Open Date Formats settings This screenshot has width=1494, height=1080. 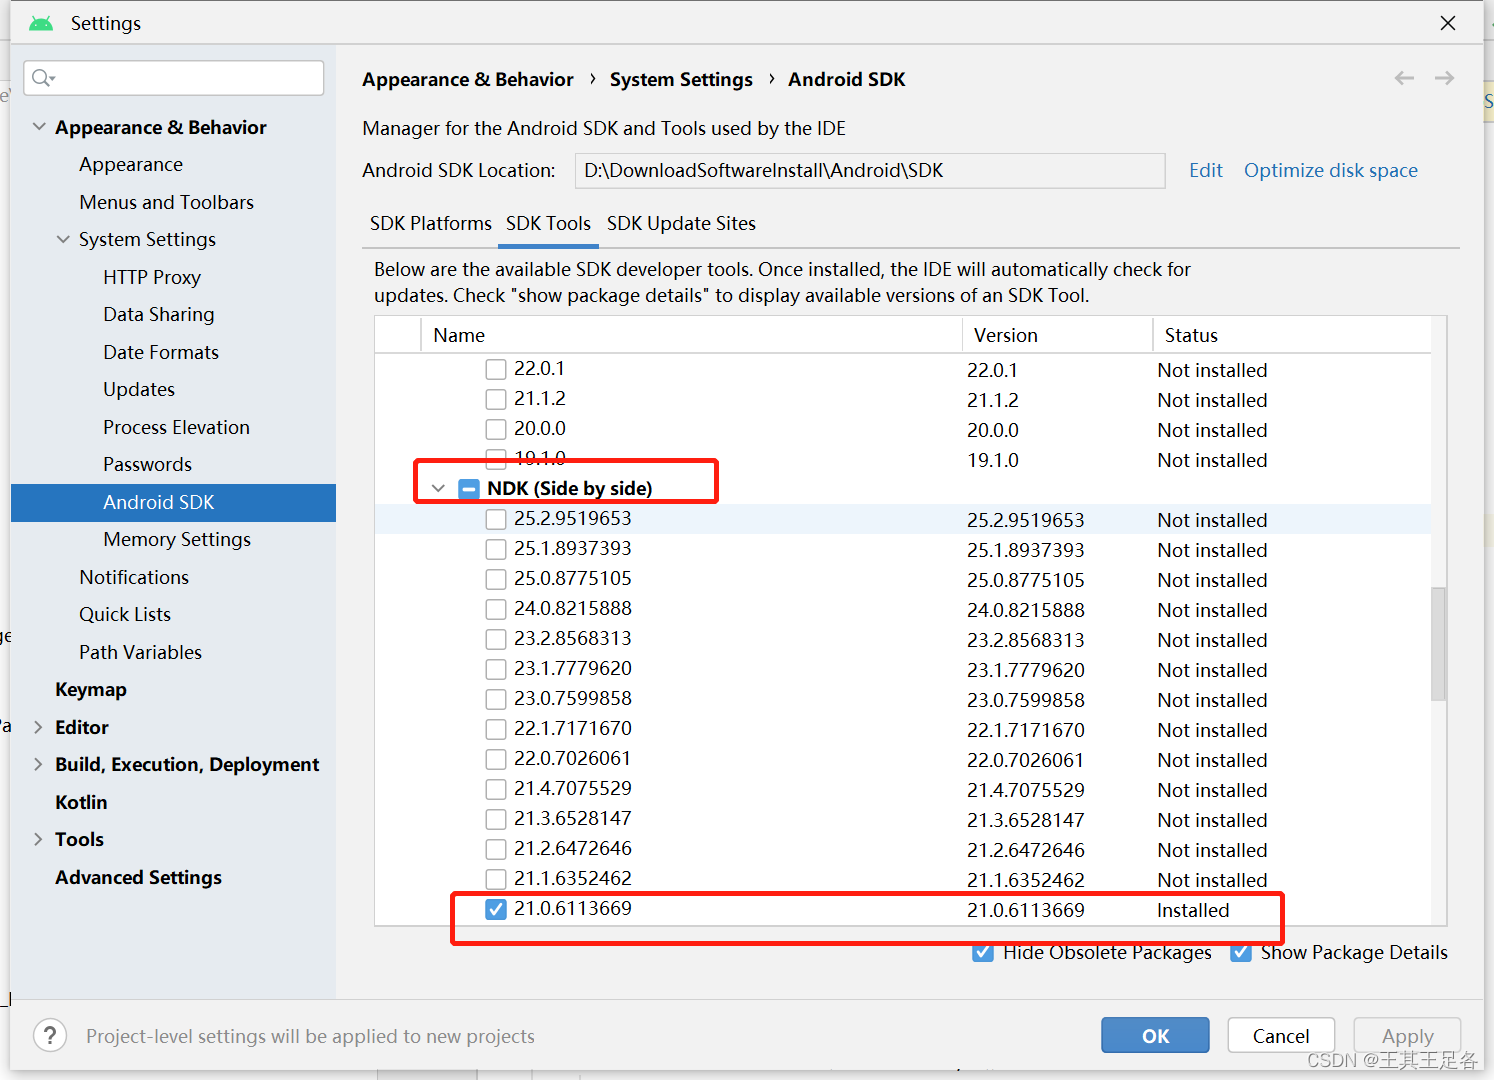tap(161, 352)
